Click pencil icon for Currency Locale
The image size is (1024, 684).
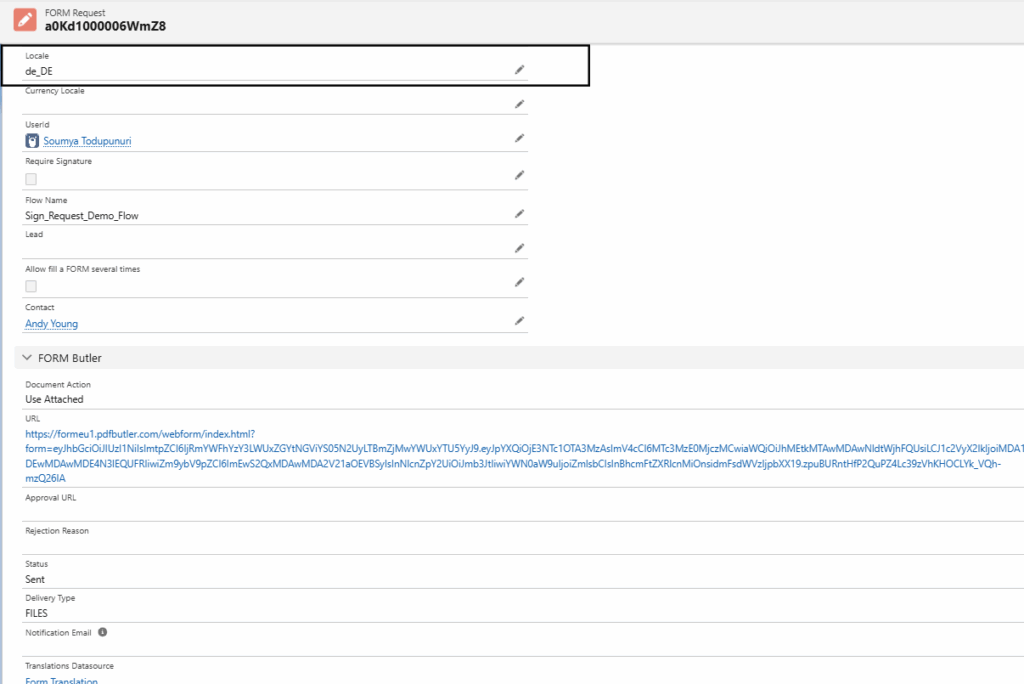(519, 104)
